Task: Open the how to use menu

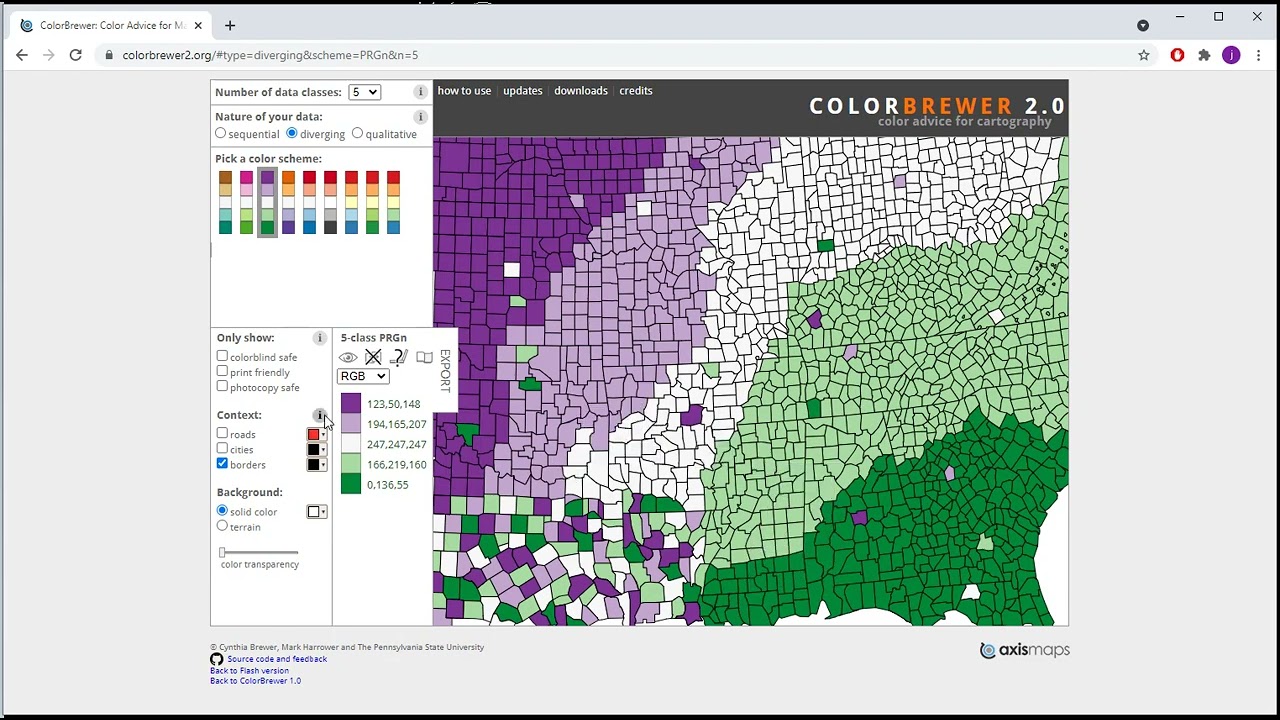Action: pyautogui.click(x=464, y=91)
